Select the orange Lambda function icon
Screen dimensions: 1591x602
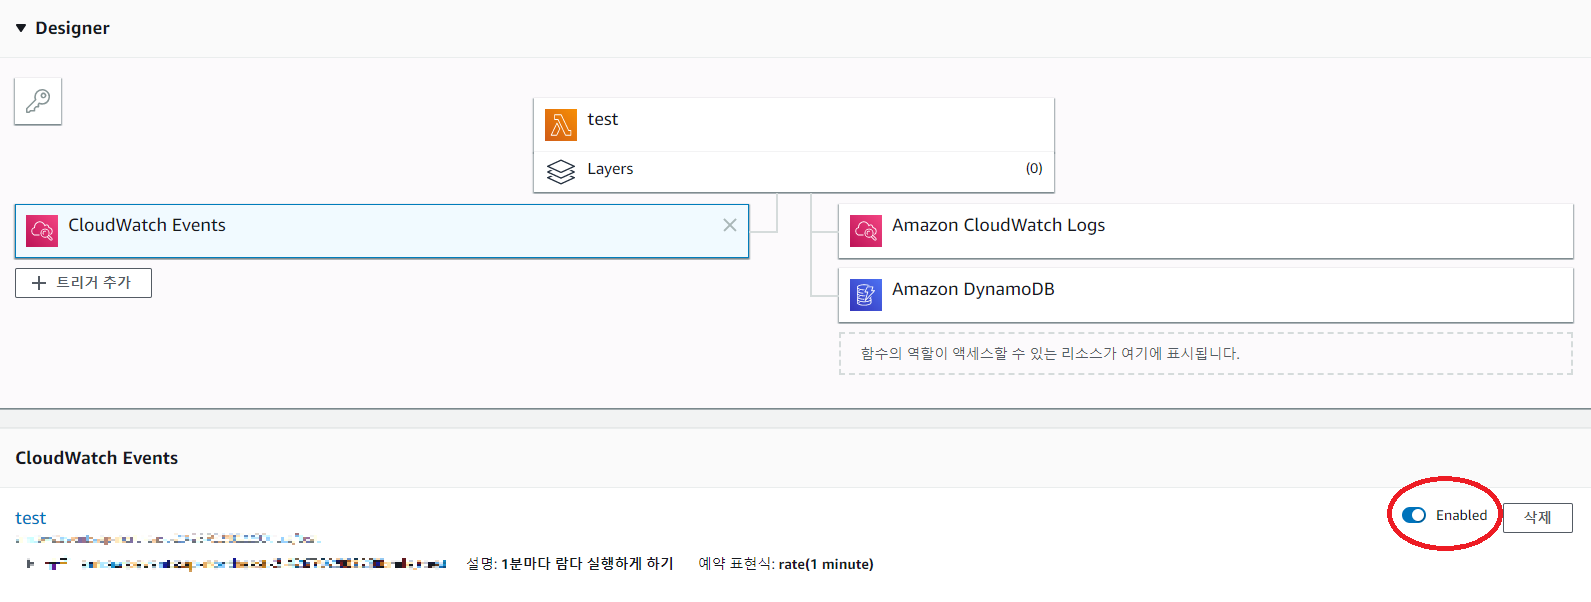561,125
